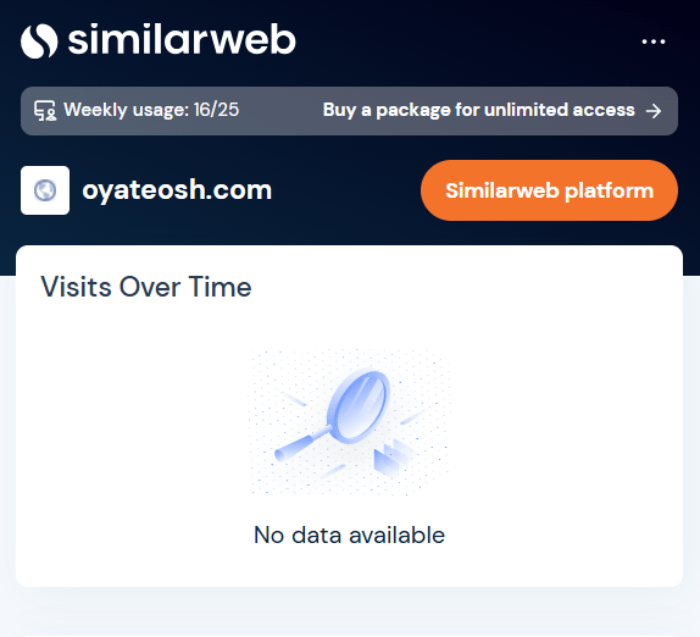The image size is (700, 637).
Task: Click the Similarweb swirl logo icon
Action: [x=39, y=41]
